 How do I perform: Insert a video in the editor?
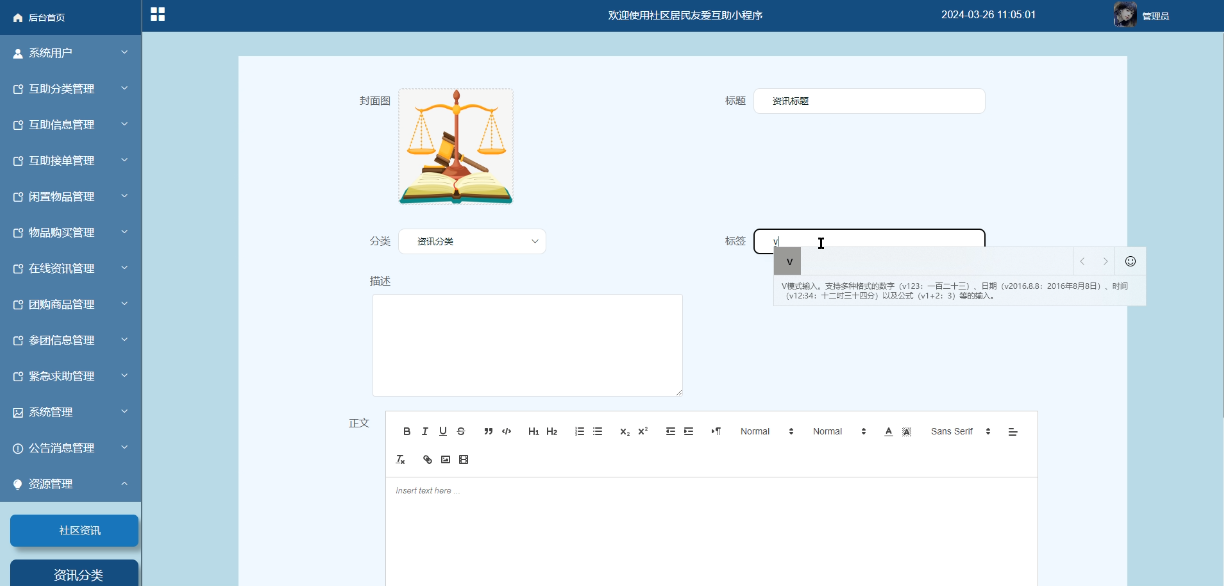[464, 459]
